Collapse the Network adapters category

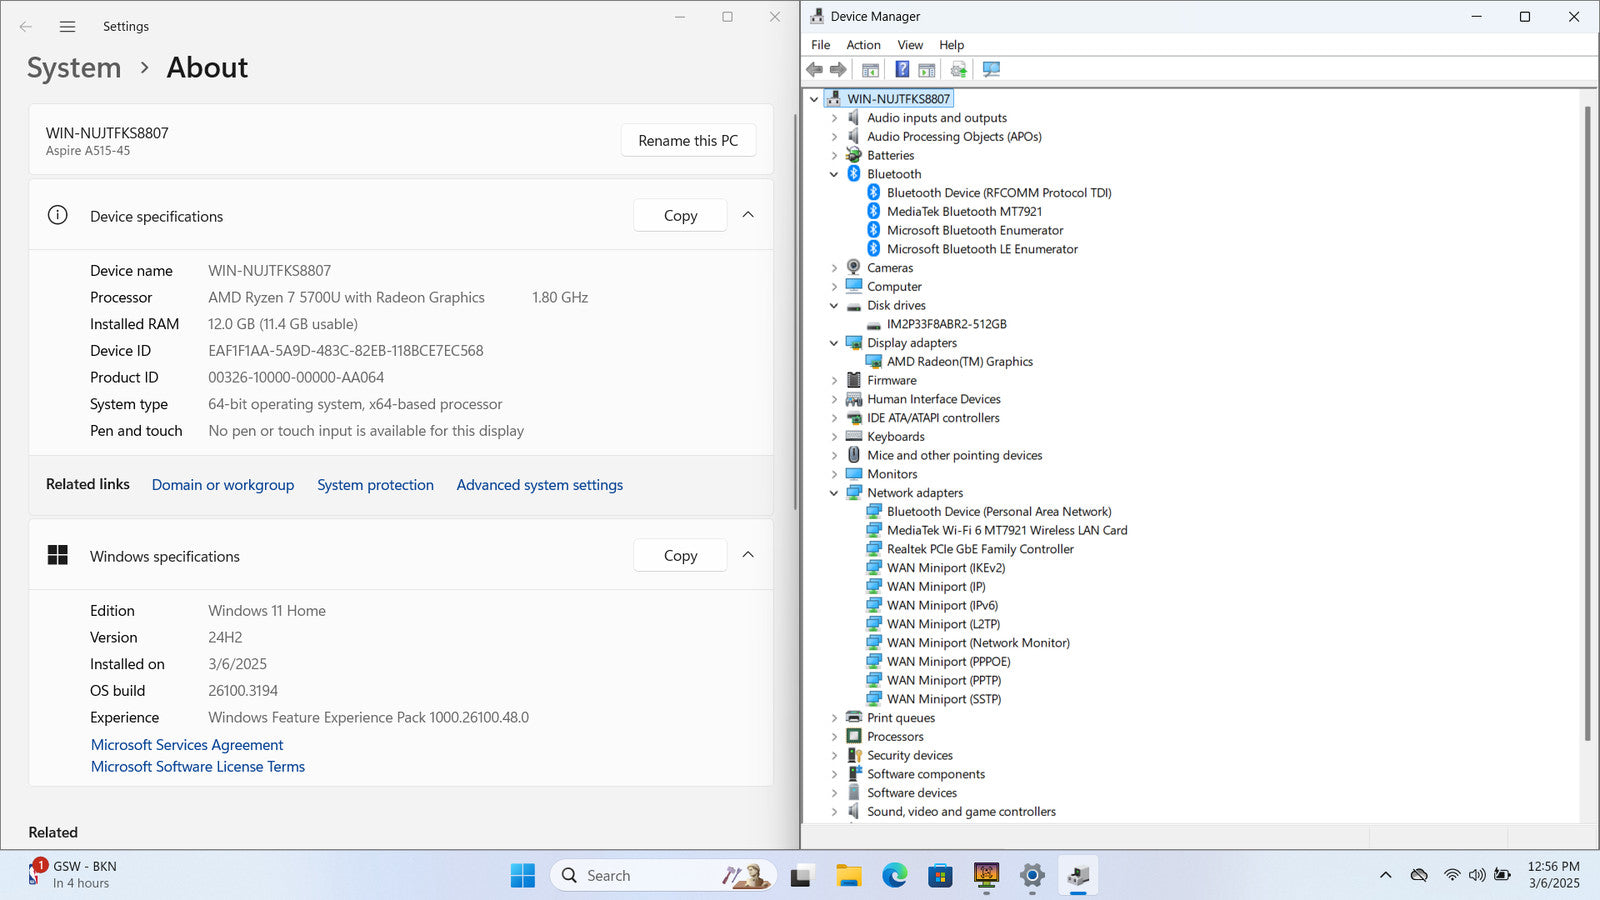834,493
